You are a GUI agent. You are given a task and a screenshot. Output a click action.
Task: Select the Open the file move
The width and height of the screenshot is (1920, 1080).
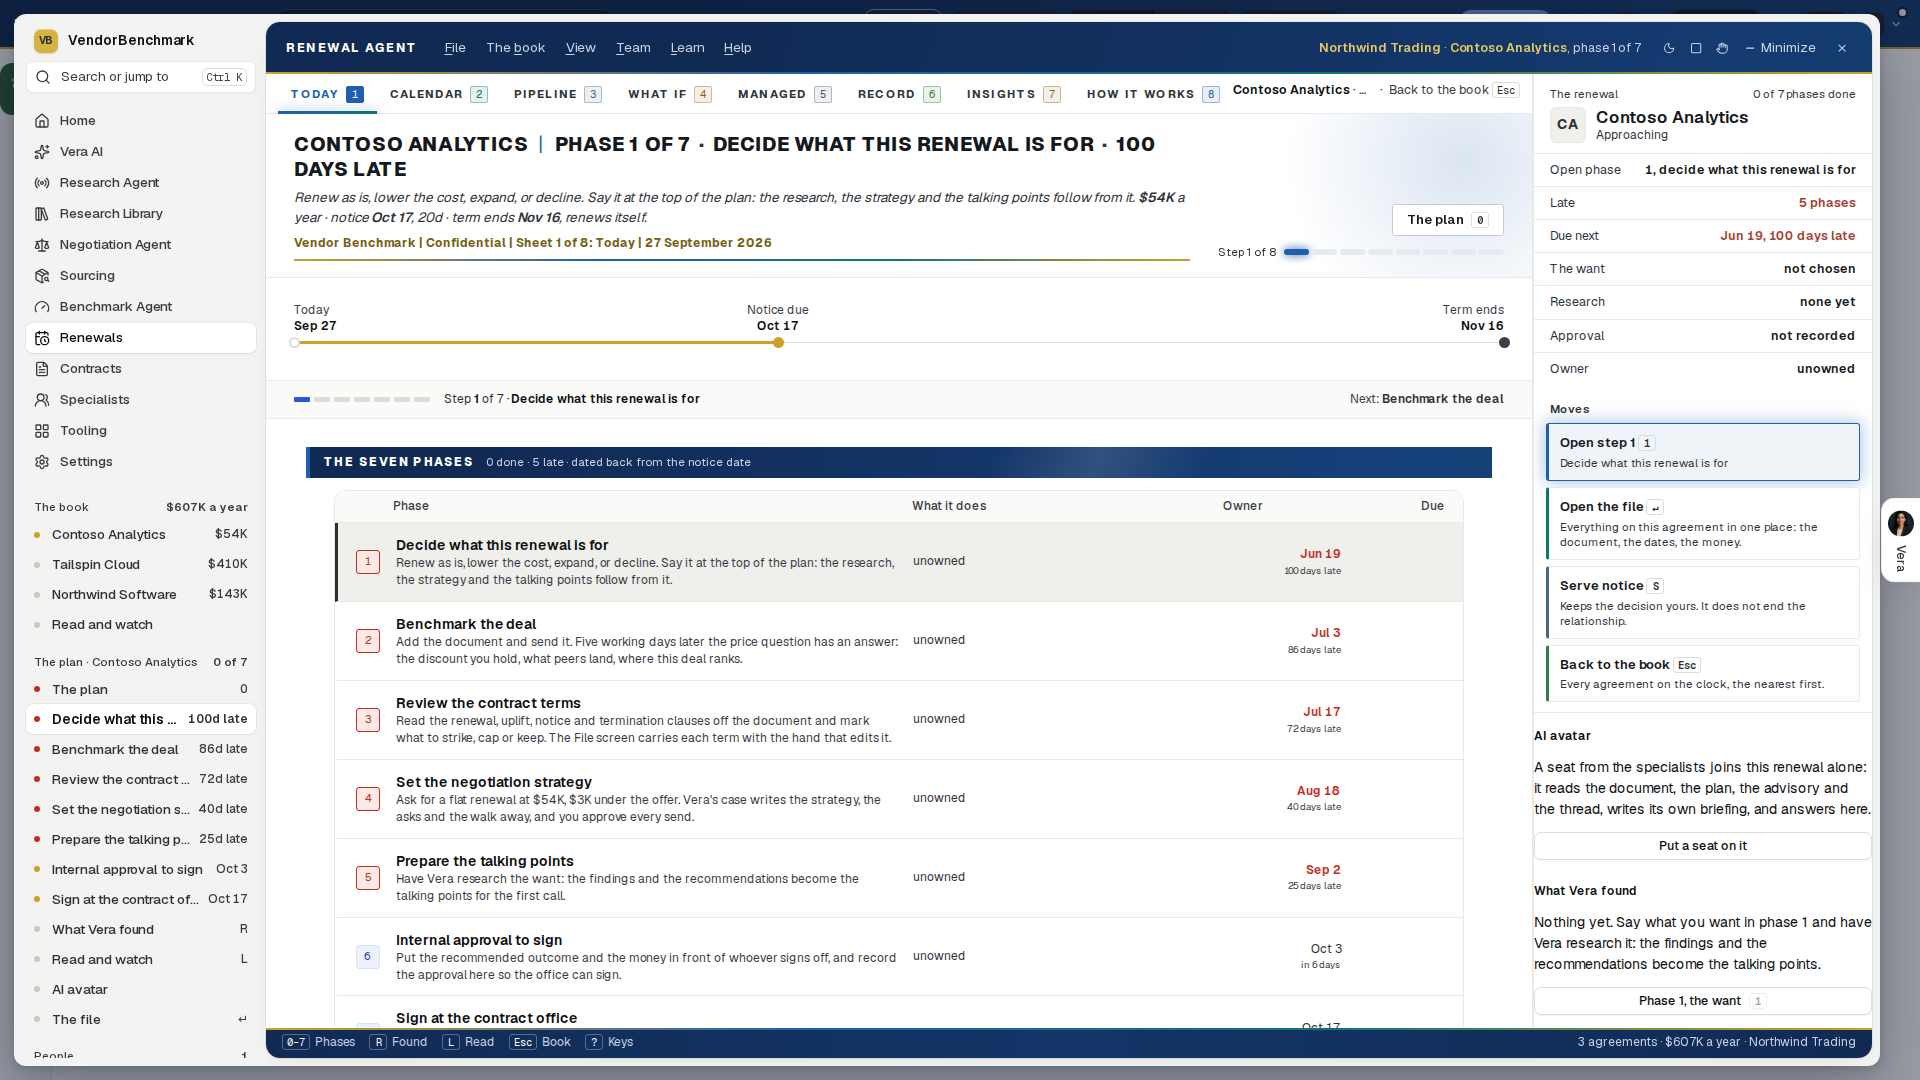1702,524
